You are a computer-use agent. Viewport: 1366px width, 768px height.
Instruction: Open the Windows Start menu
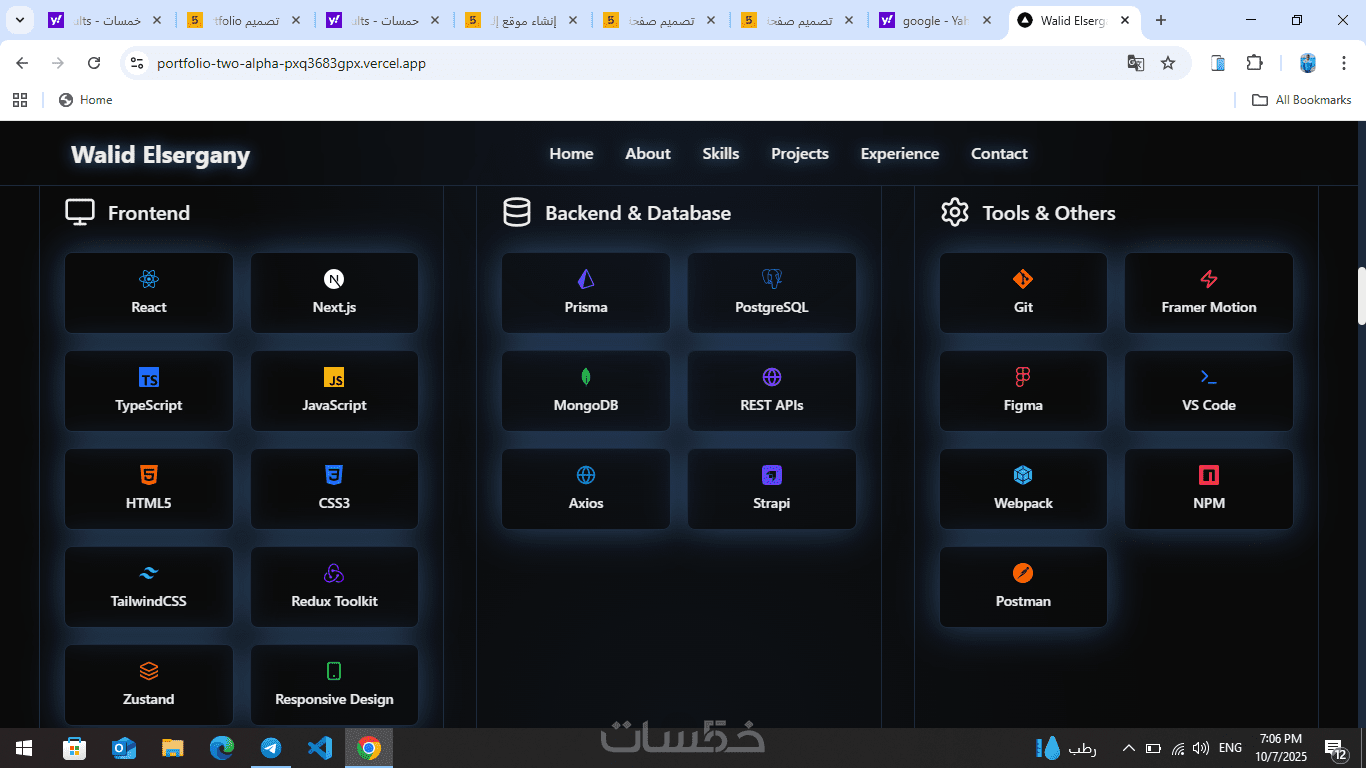[24, 748]
